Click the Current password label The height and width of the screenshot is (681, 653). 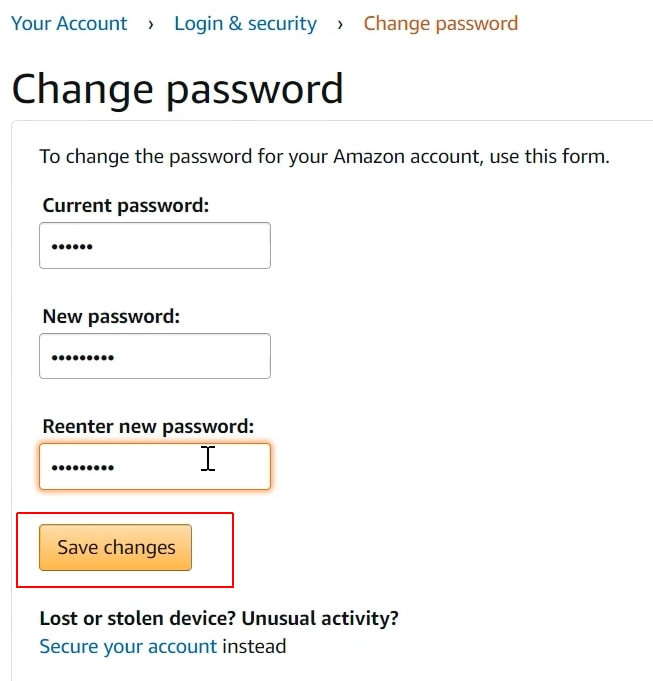click(x=125, y=206)
